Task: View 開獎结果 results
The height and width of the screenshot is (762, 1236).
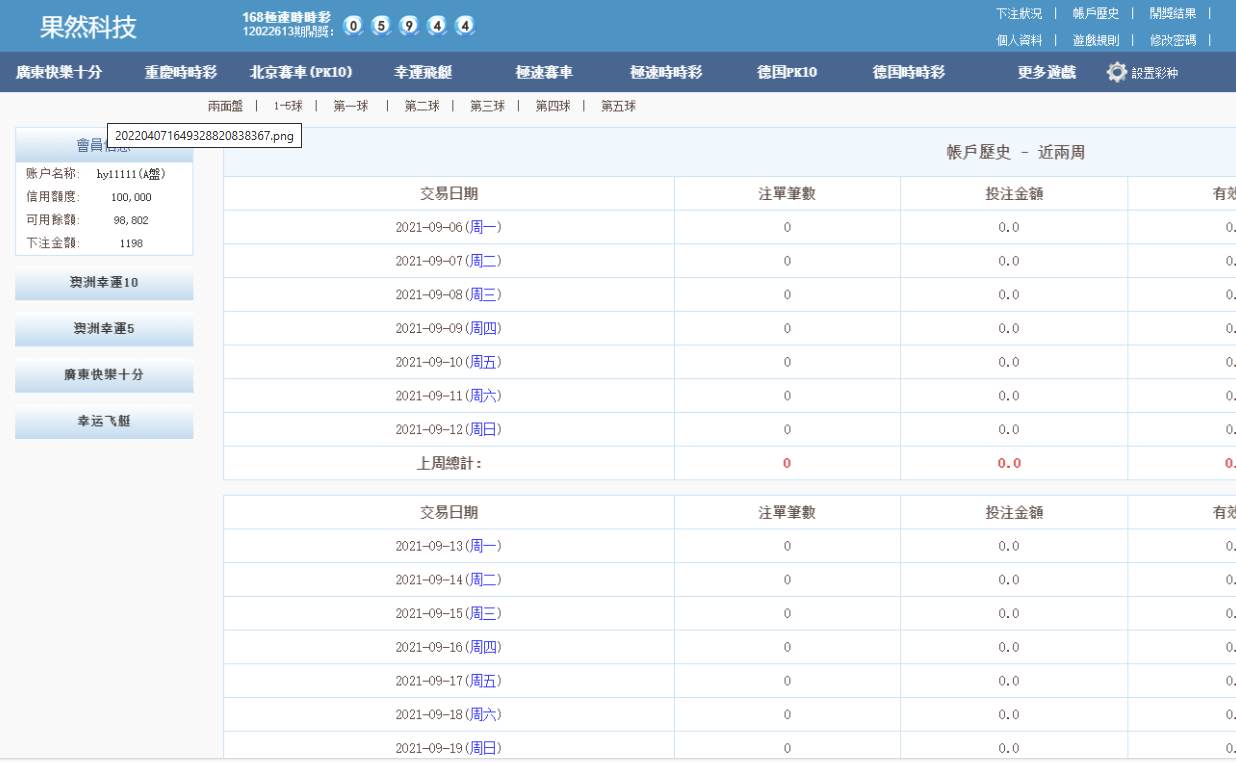Action: pyautogui.click(x=1173, y=13)
